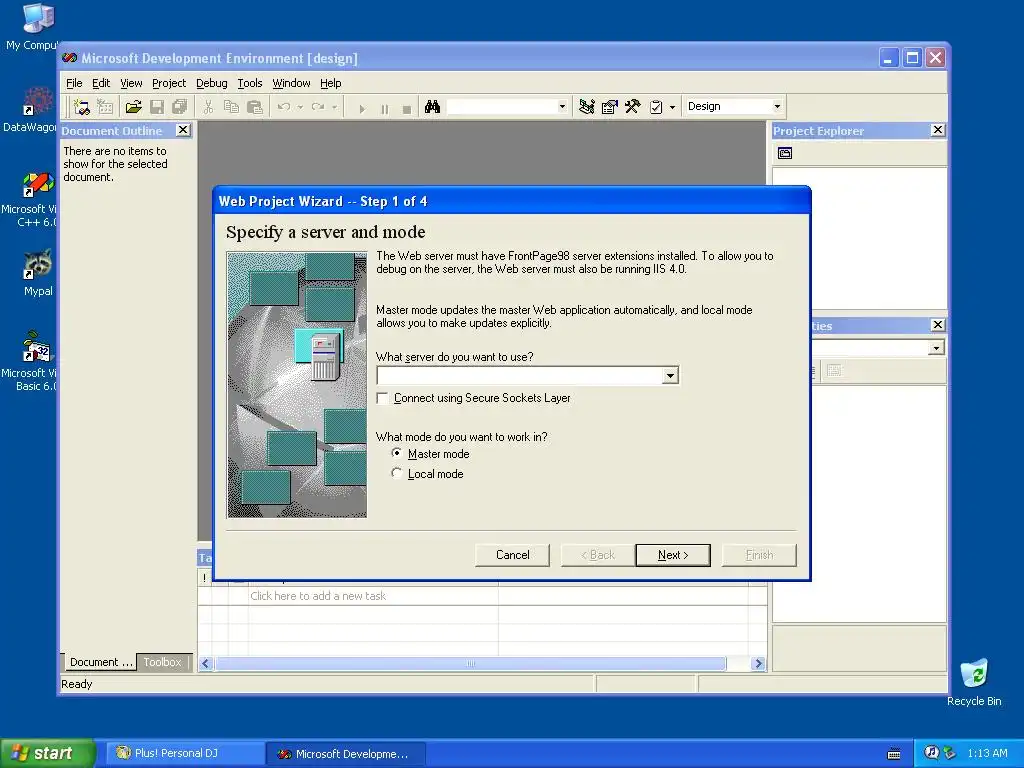The image size is (1024, 768).
Task: Click the Copy toolbar icon
Action: [x=231, y=106]
